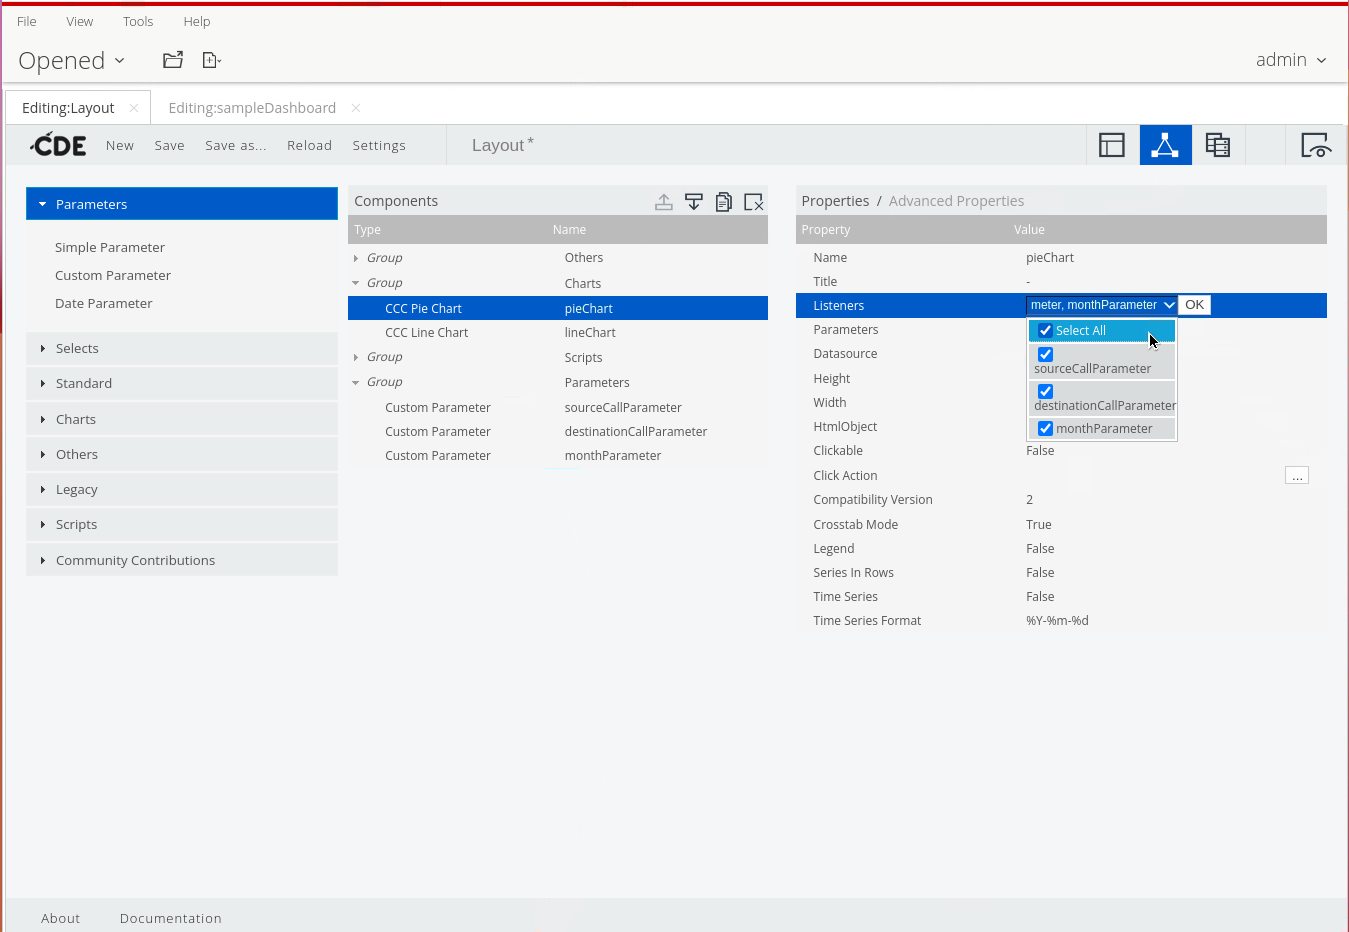This screenshot has height=932, width=1349.
Task: Click the Preview dashboard eye icon
Action: (x=1315, y=145)
